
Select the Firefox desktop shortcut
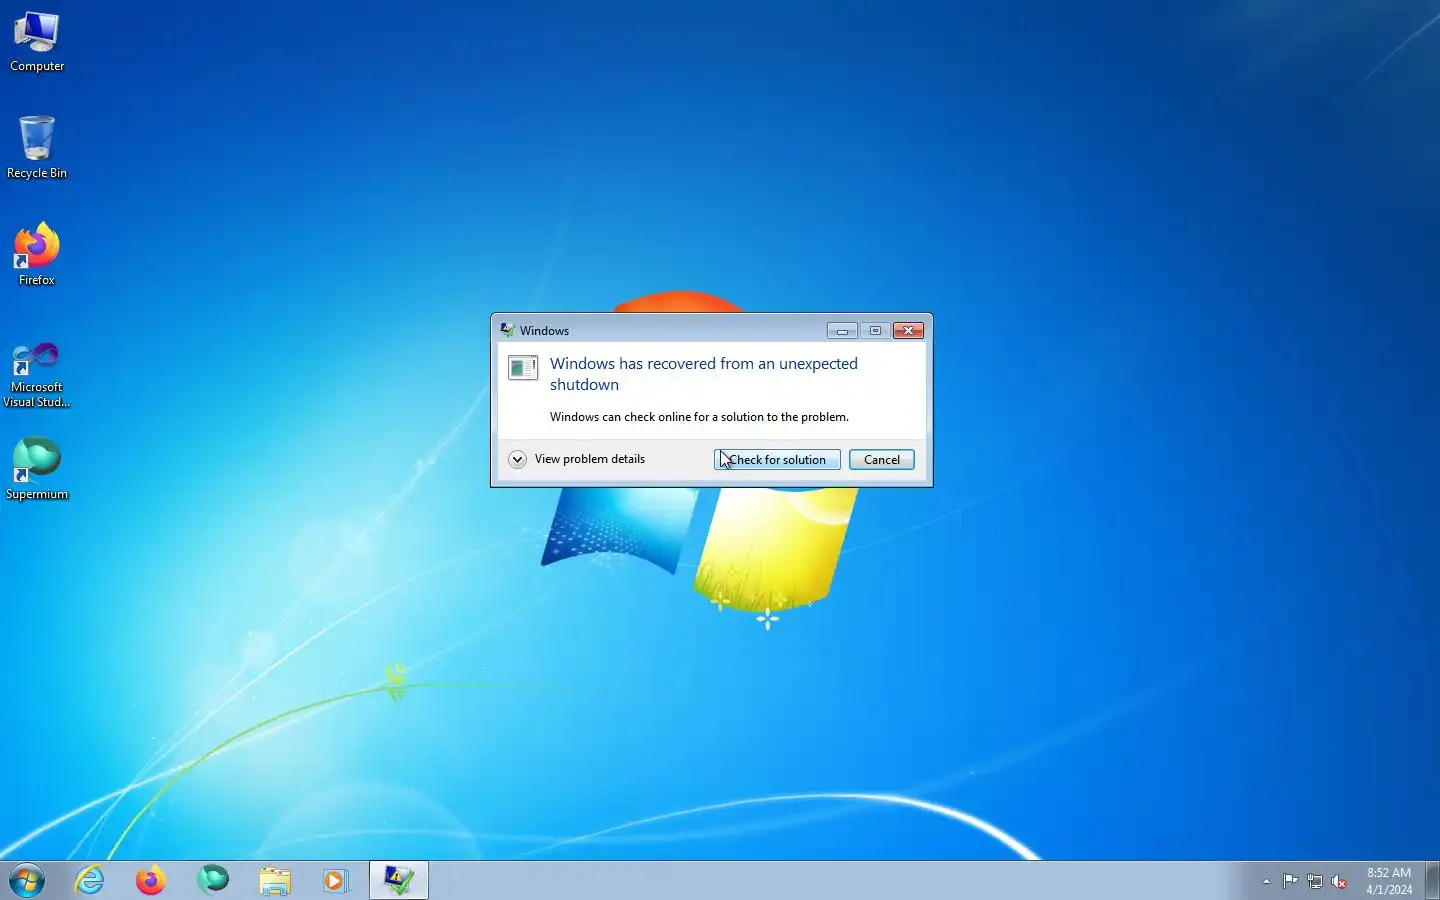pos(37,254)
